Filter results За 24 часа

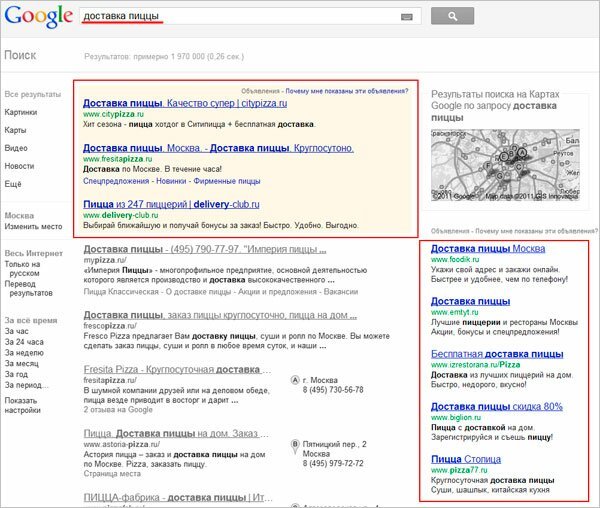(24, 342)
